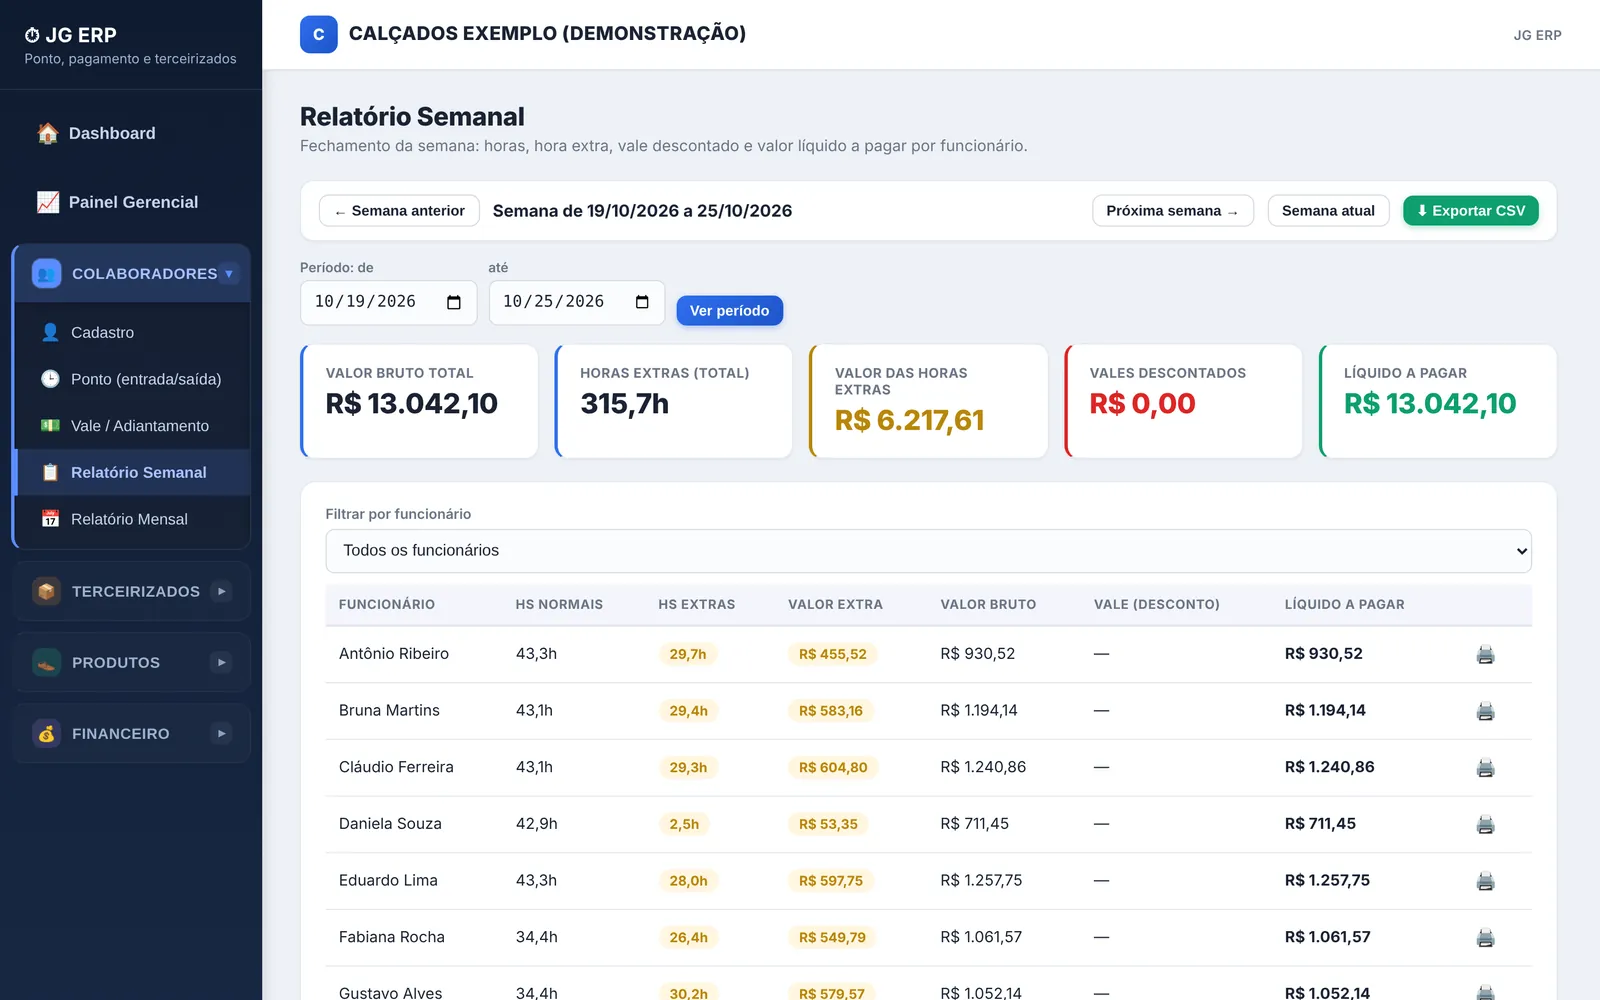Click the VALOR BRUTO column header
Viewport: 1600px width, 1000px height.
tap(988, 604)
